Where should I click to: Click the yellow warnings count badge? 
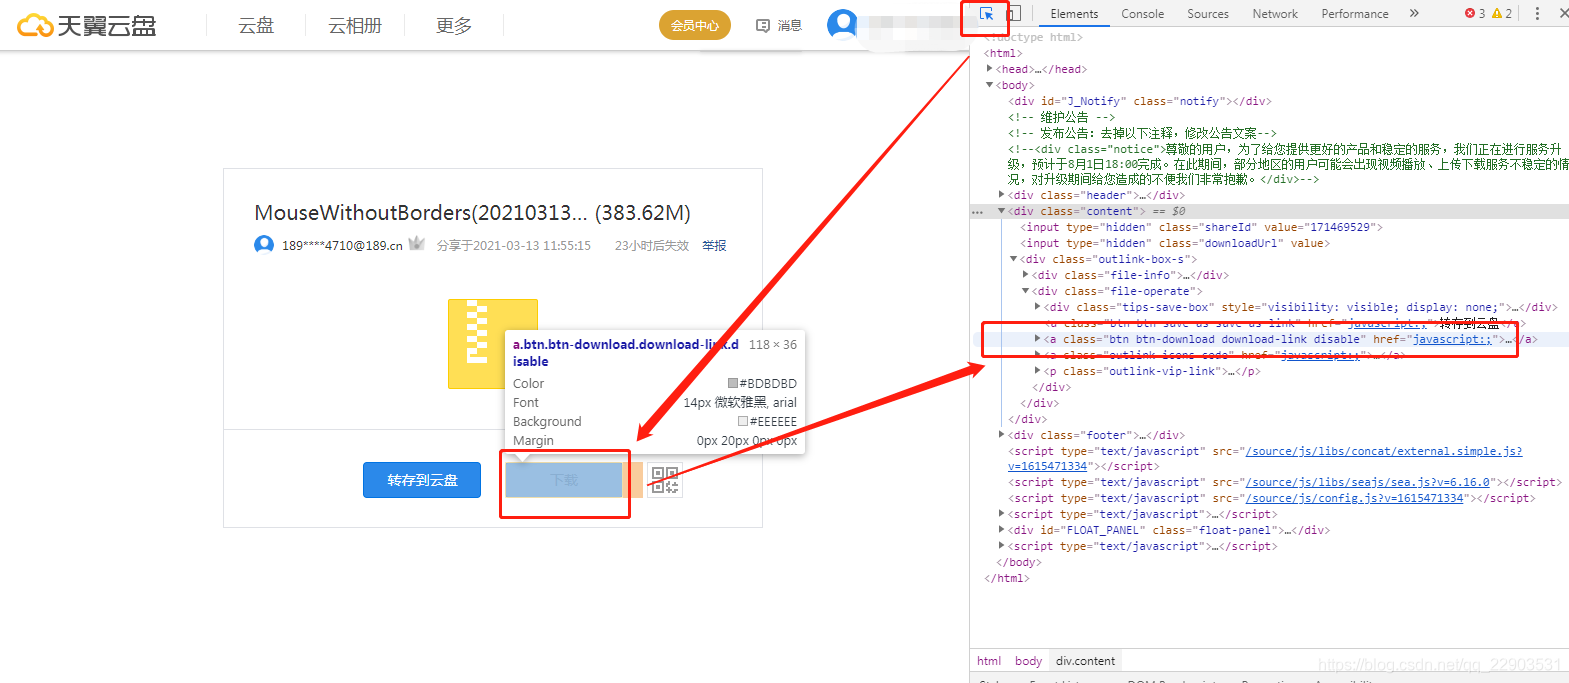(1502, 13)
